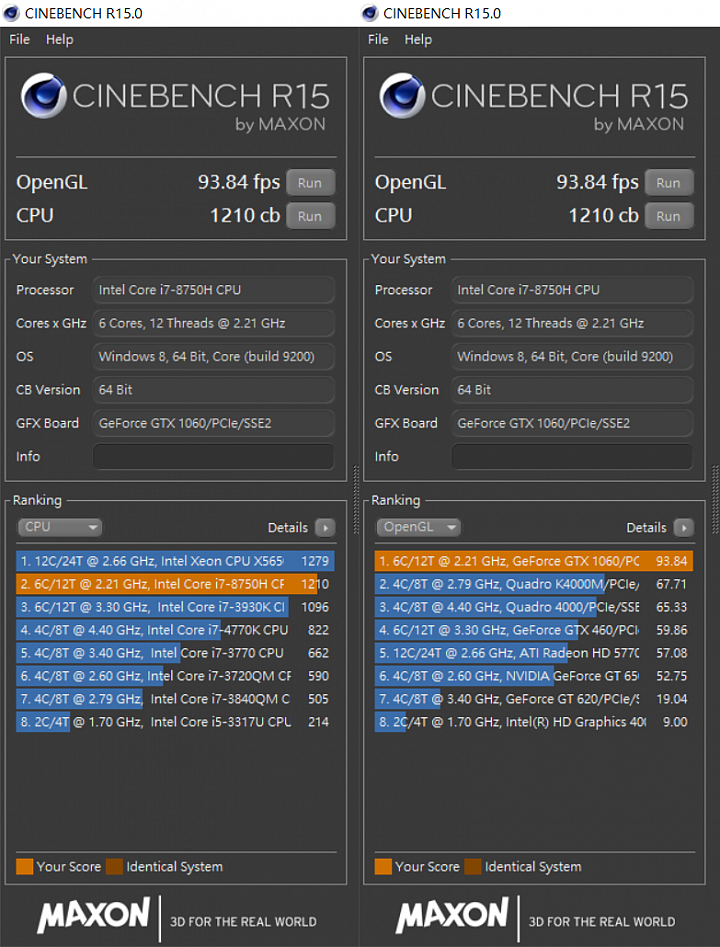Select GeForce GTX 460 OpenGL ranking row
Viewport: 720px width, 947px height.
coord(534,630)
